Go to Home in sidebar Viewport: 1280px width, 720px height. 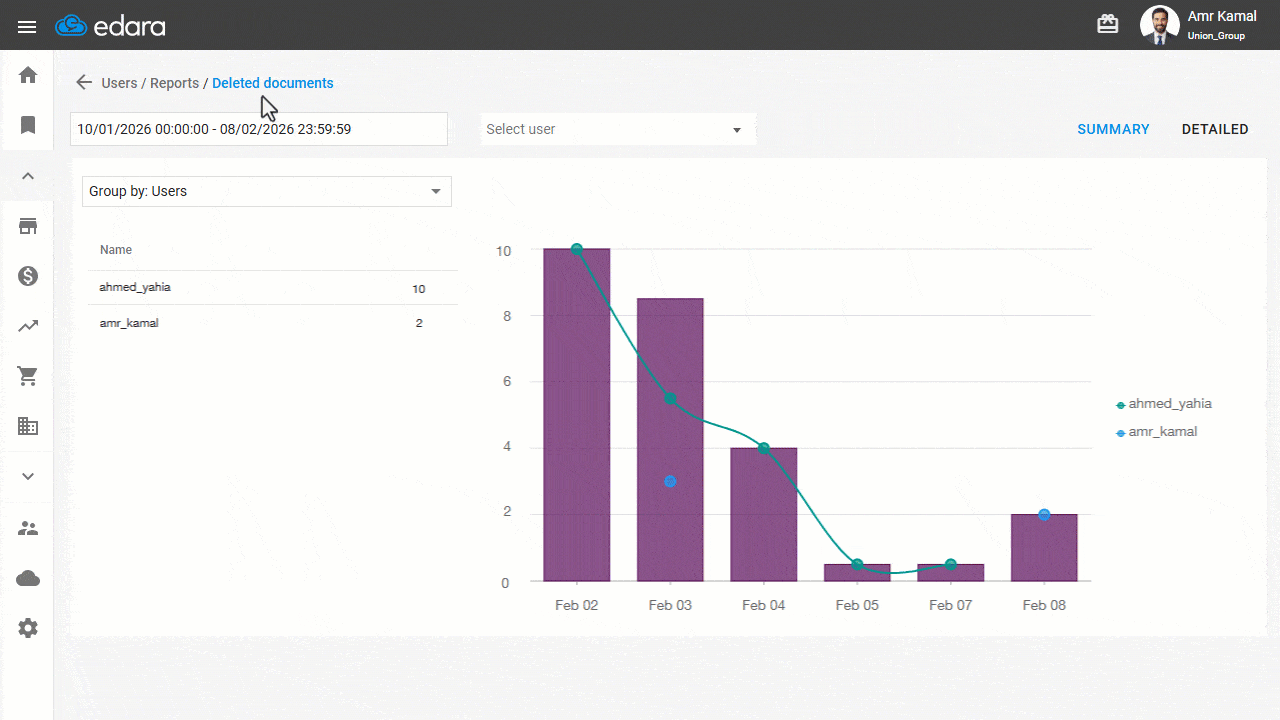[28, 75]
